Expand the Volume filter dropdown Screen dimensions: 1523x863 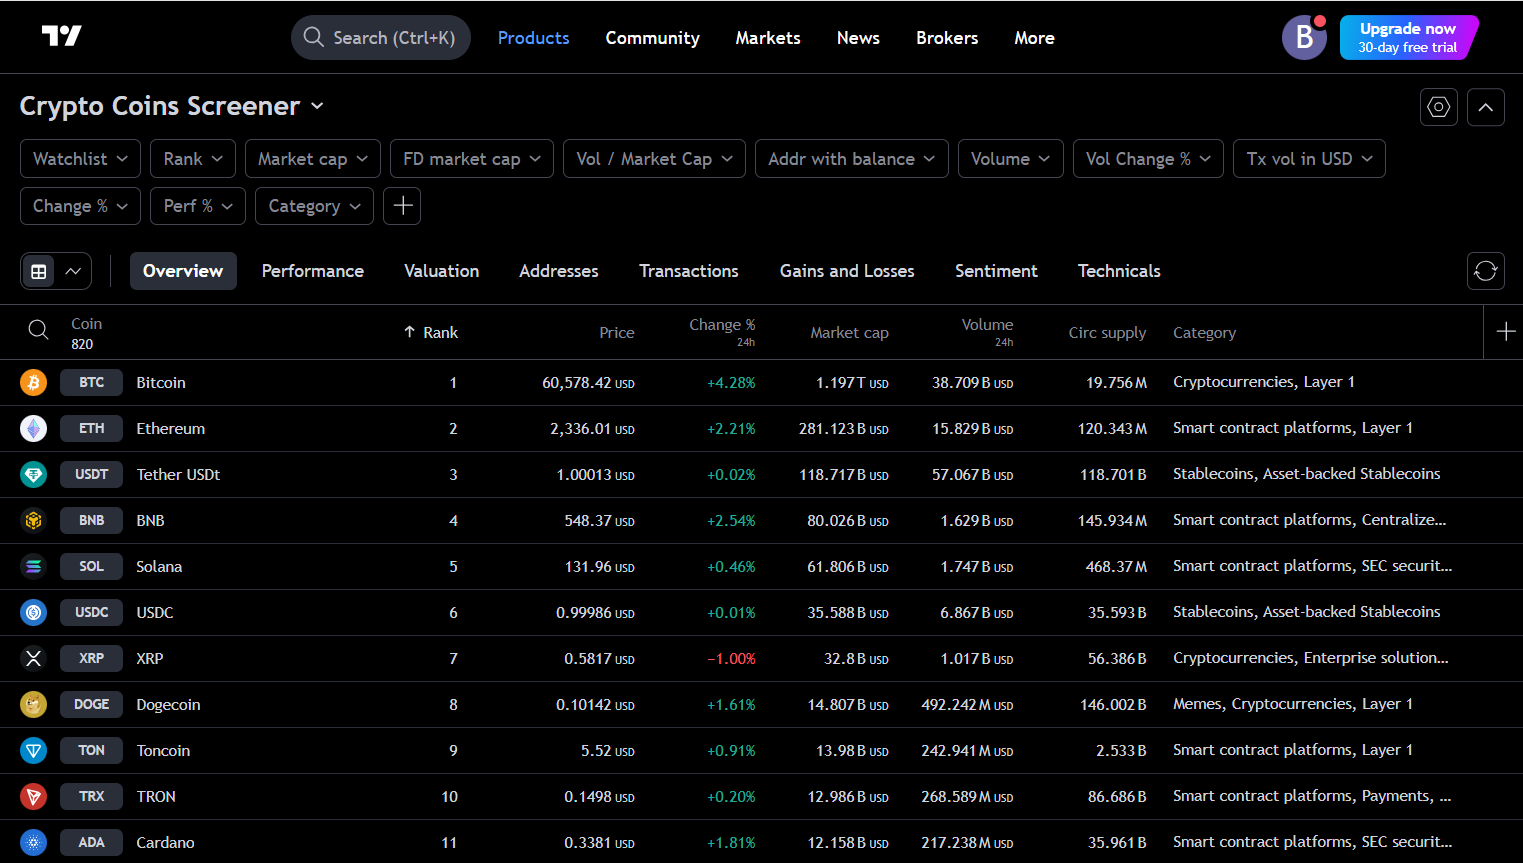click(1010, 159)
